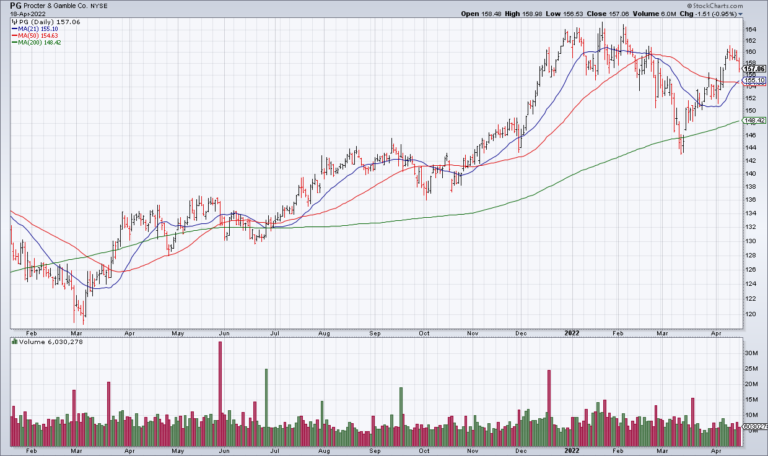This screenshot has width=768, height=456.
Task: Click the volume bars icon beside Volume 6,030,278
Action: [15, 342]
